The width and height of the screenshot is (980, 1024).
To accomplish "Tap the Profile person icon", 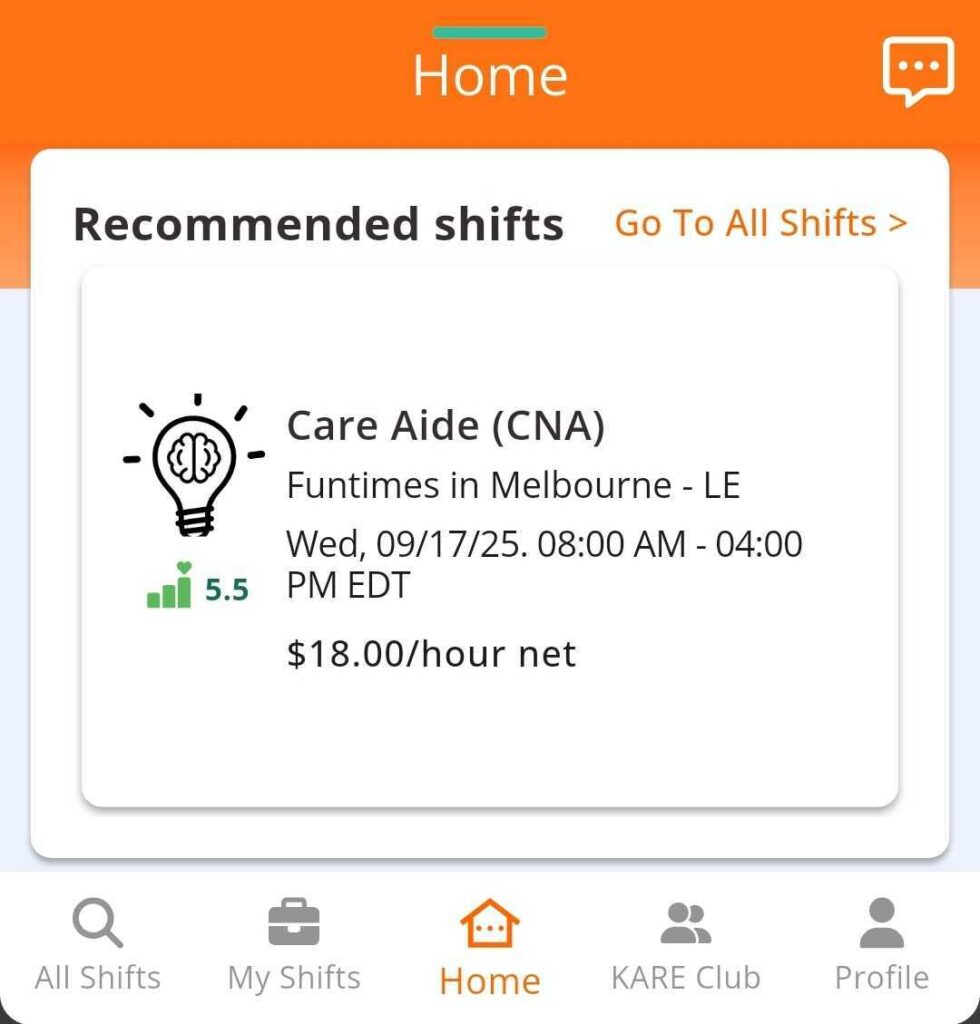I will coord(882,923).
